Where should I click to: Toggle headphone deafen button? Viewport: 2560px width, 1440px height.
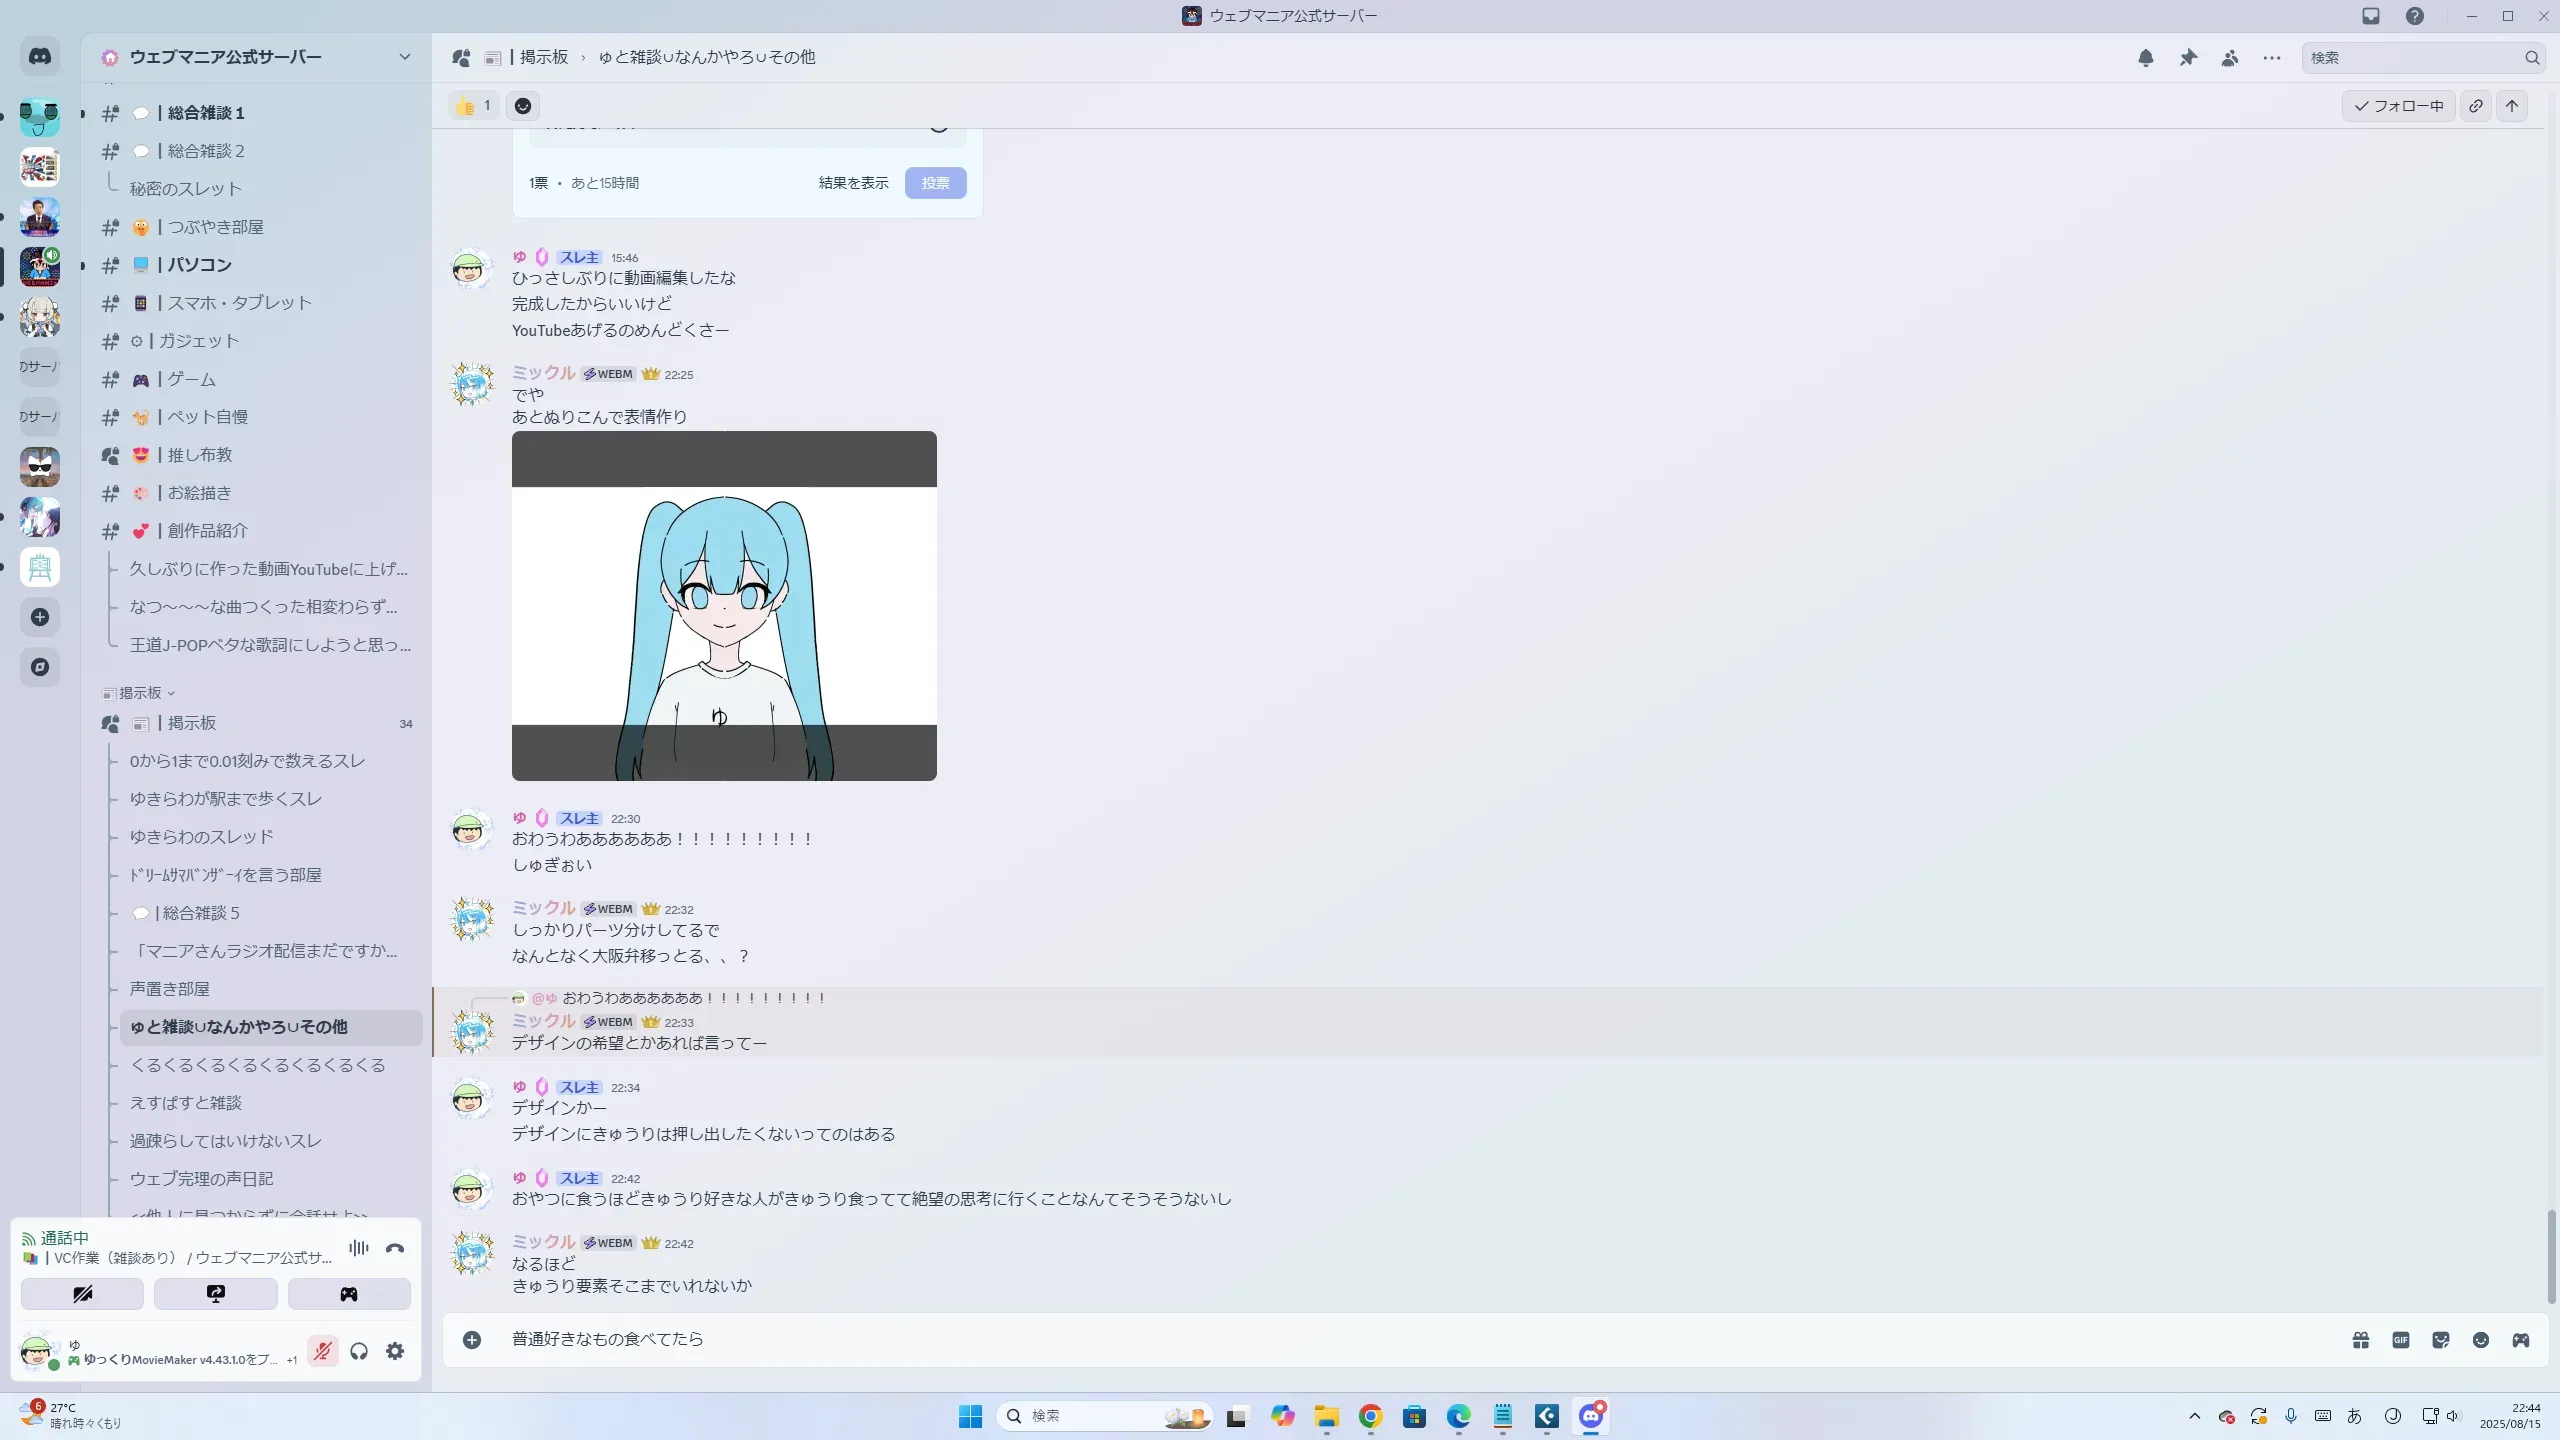tap(359, 1352)
